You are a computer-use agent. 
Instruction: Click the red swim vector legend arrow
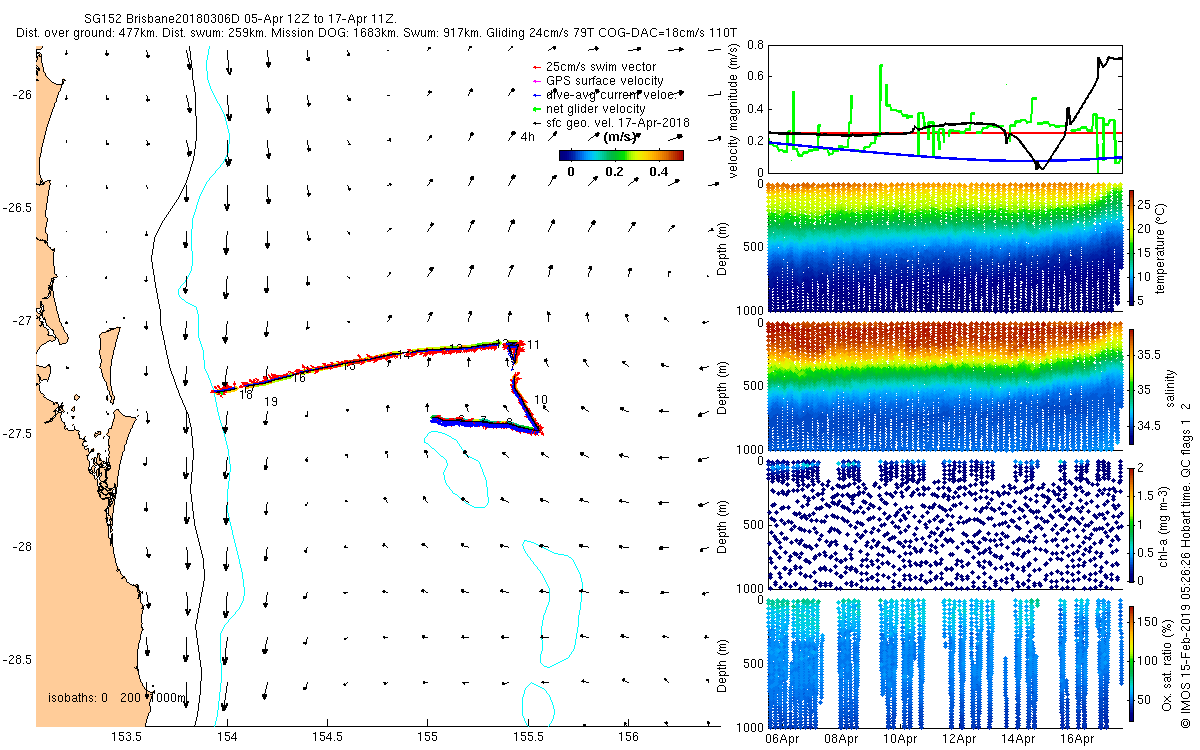538,67
